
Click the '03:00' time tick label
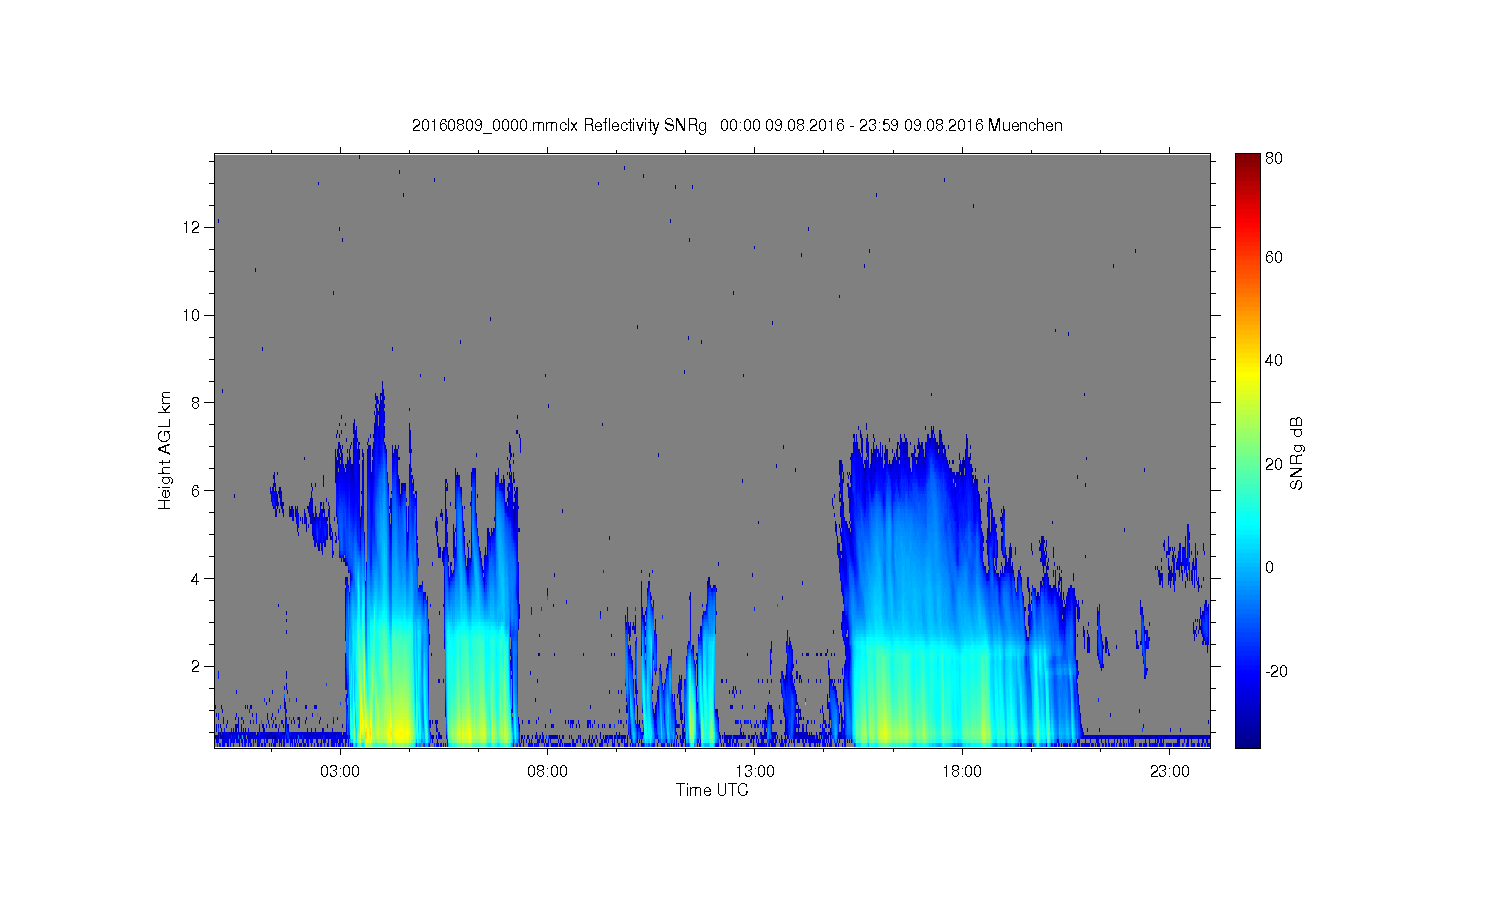click(x=340, y=772)
